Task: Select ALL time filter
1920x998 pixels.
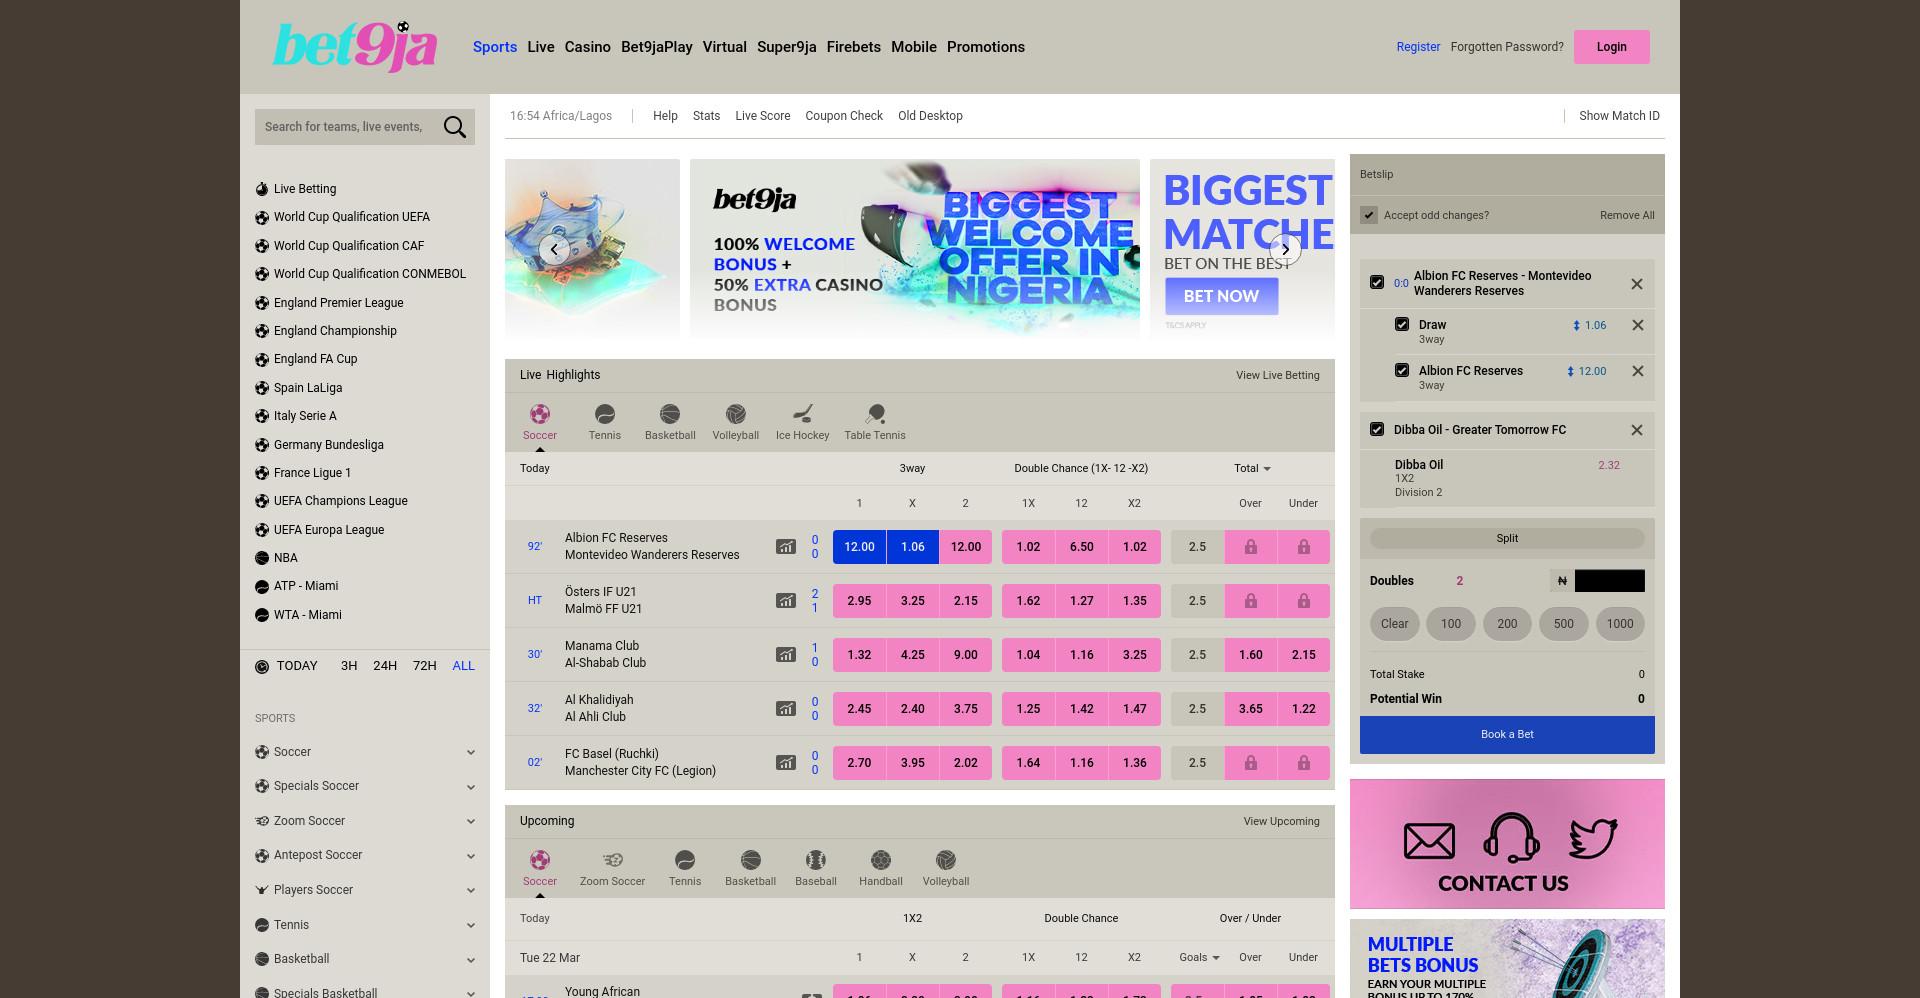Action: tap(464, 666)
